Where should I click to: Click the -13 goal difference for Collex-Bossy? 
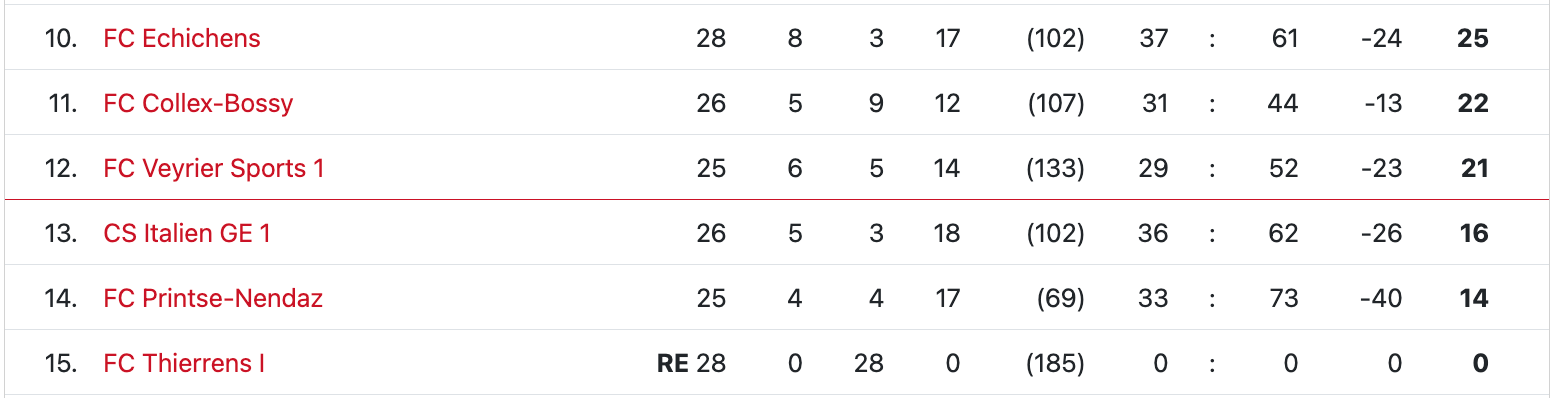(x=1383, y=103)
